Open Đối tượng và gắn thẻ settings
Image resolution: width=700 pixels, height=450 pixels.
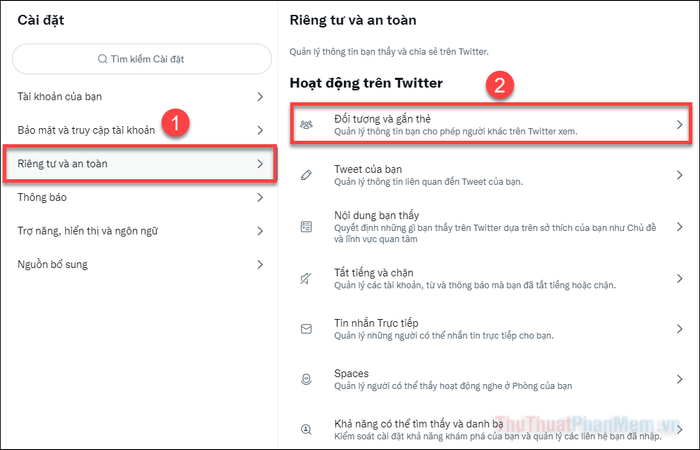coord(491,125)
